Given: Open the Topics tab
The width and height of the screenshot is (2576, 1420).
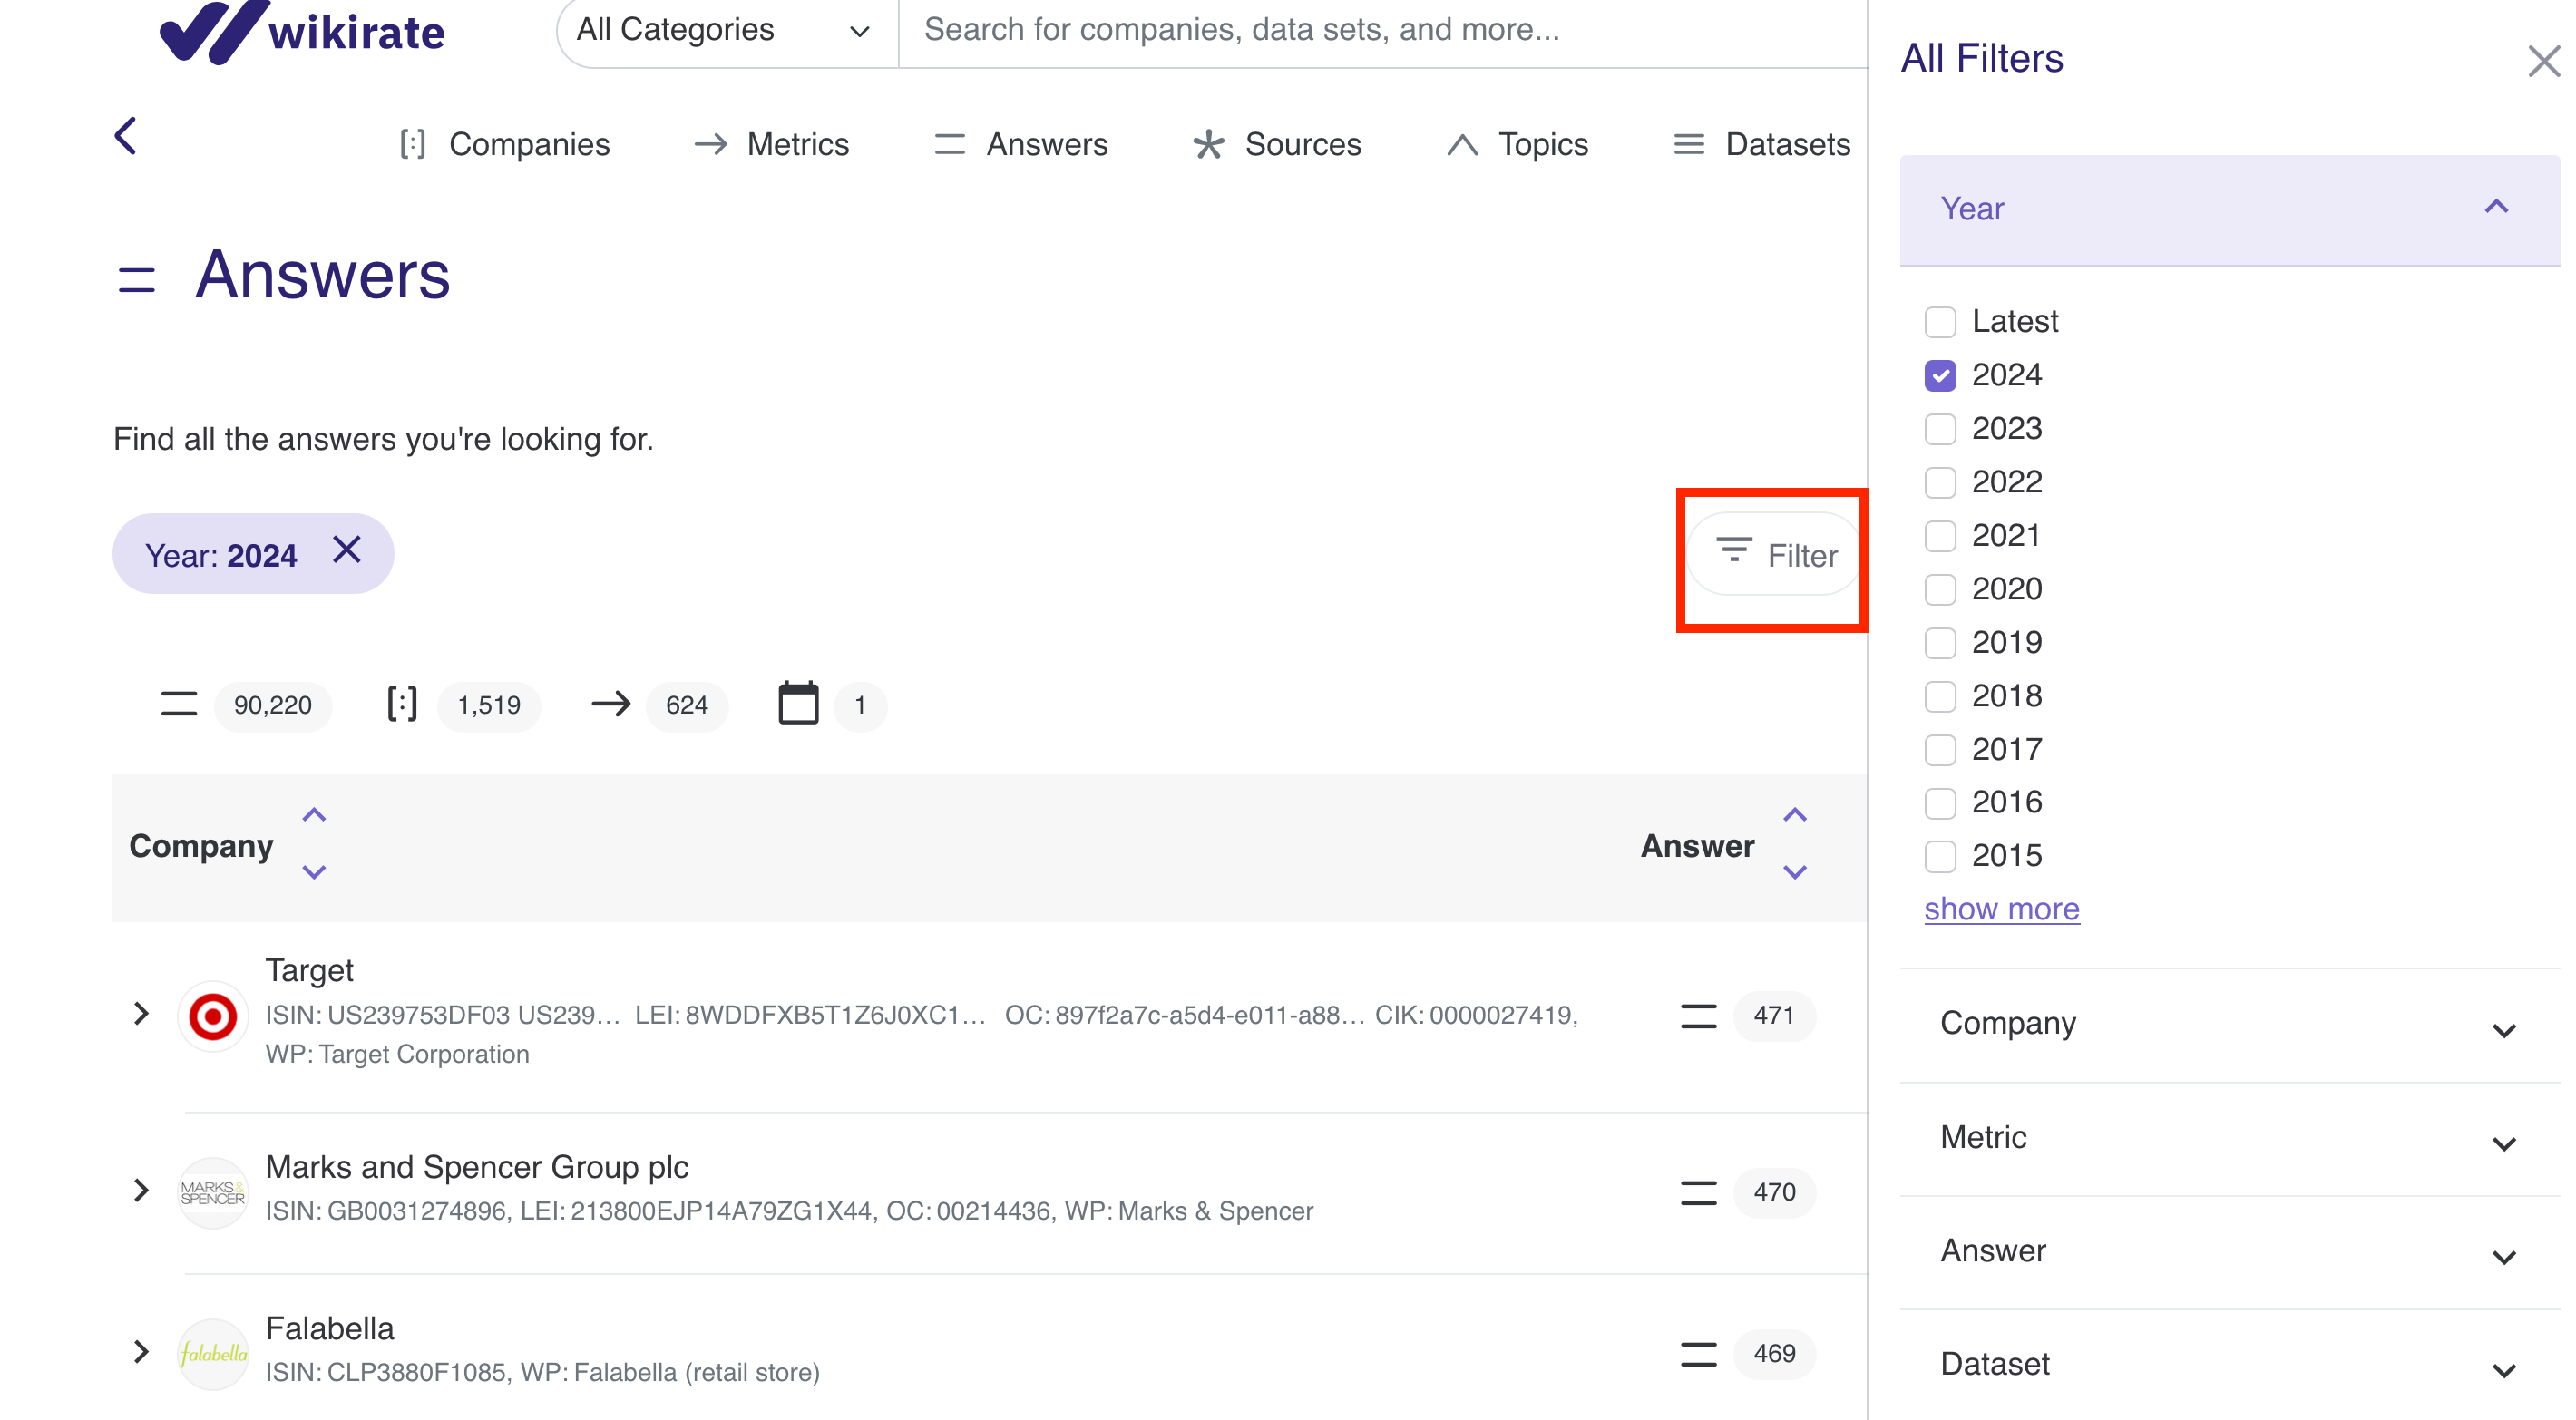Looking at the screenshot, I should click(x=1517, y=144).
